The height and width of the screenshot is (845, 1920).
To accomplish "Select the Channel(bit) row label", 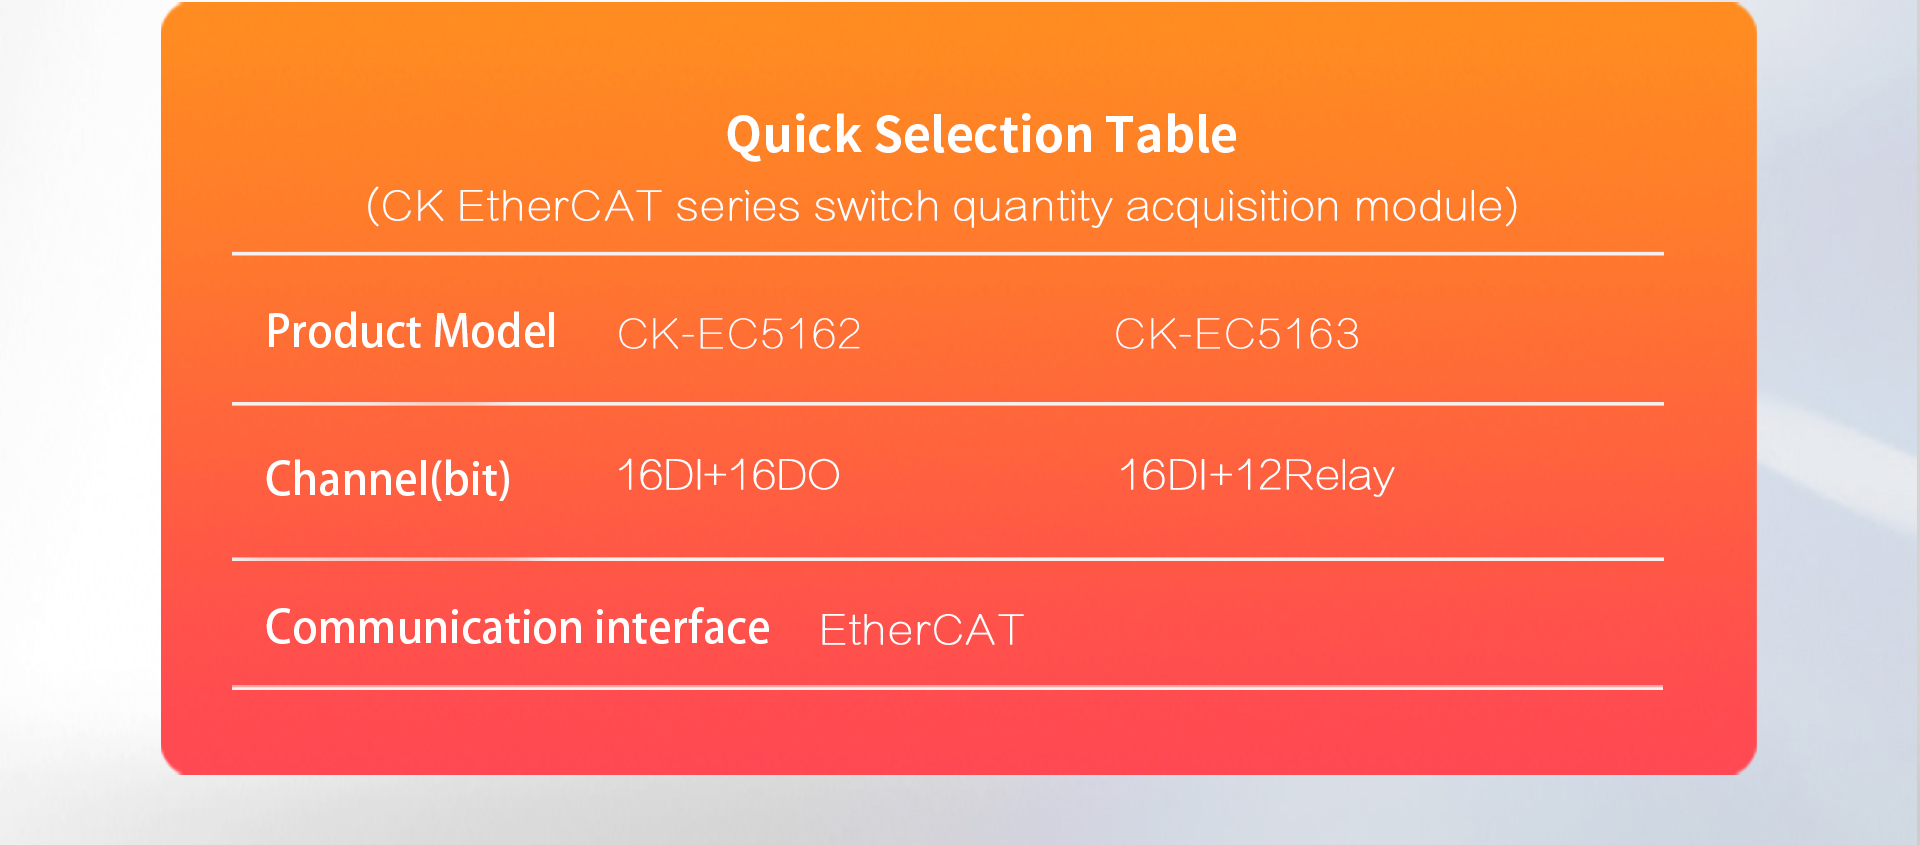I will [388, 479].
